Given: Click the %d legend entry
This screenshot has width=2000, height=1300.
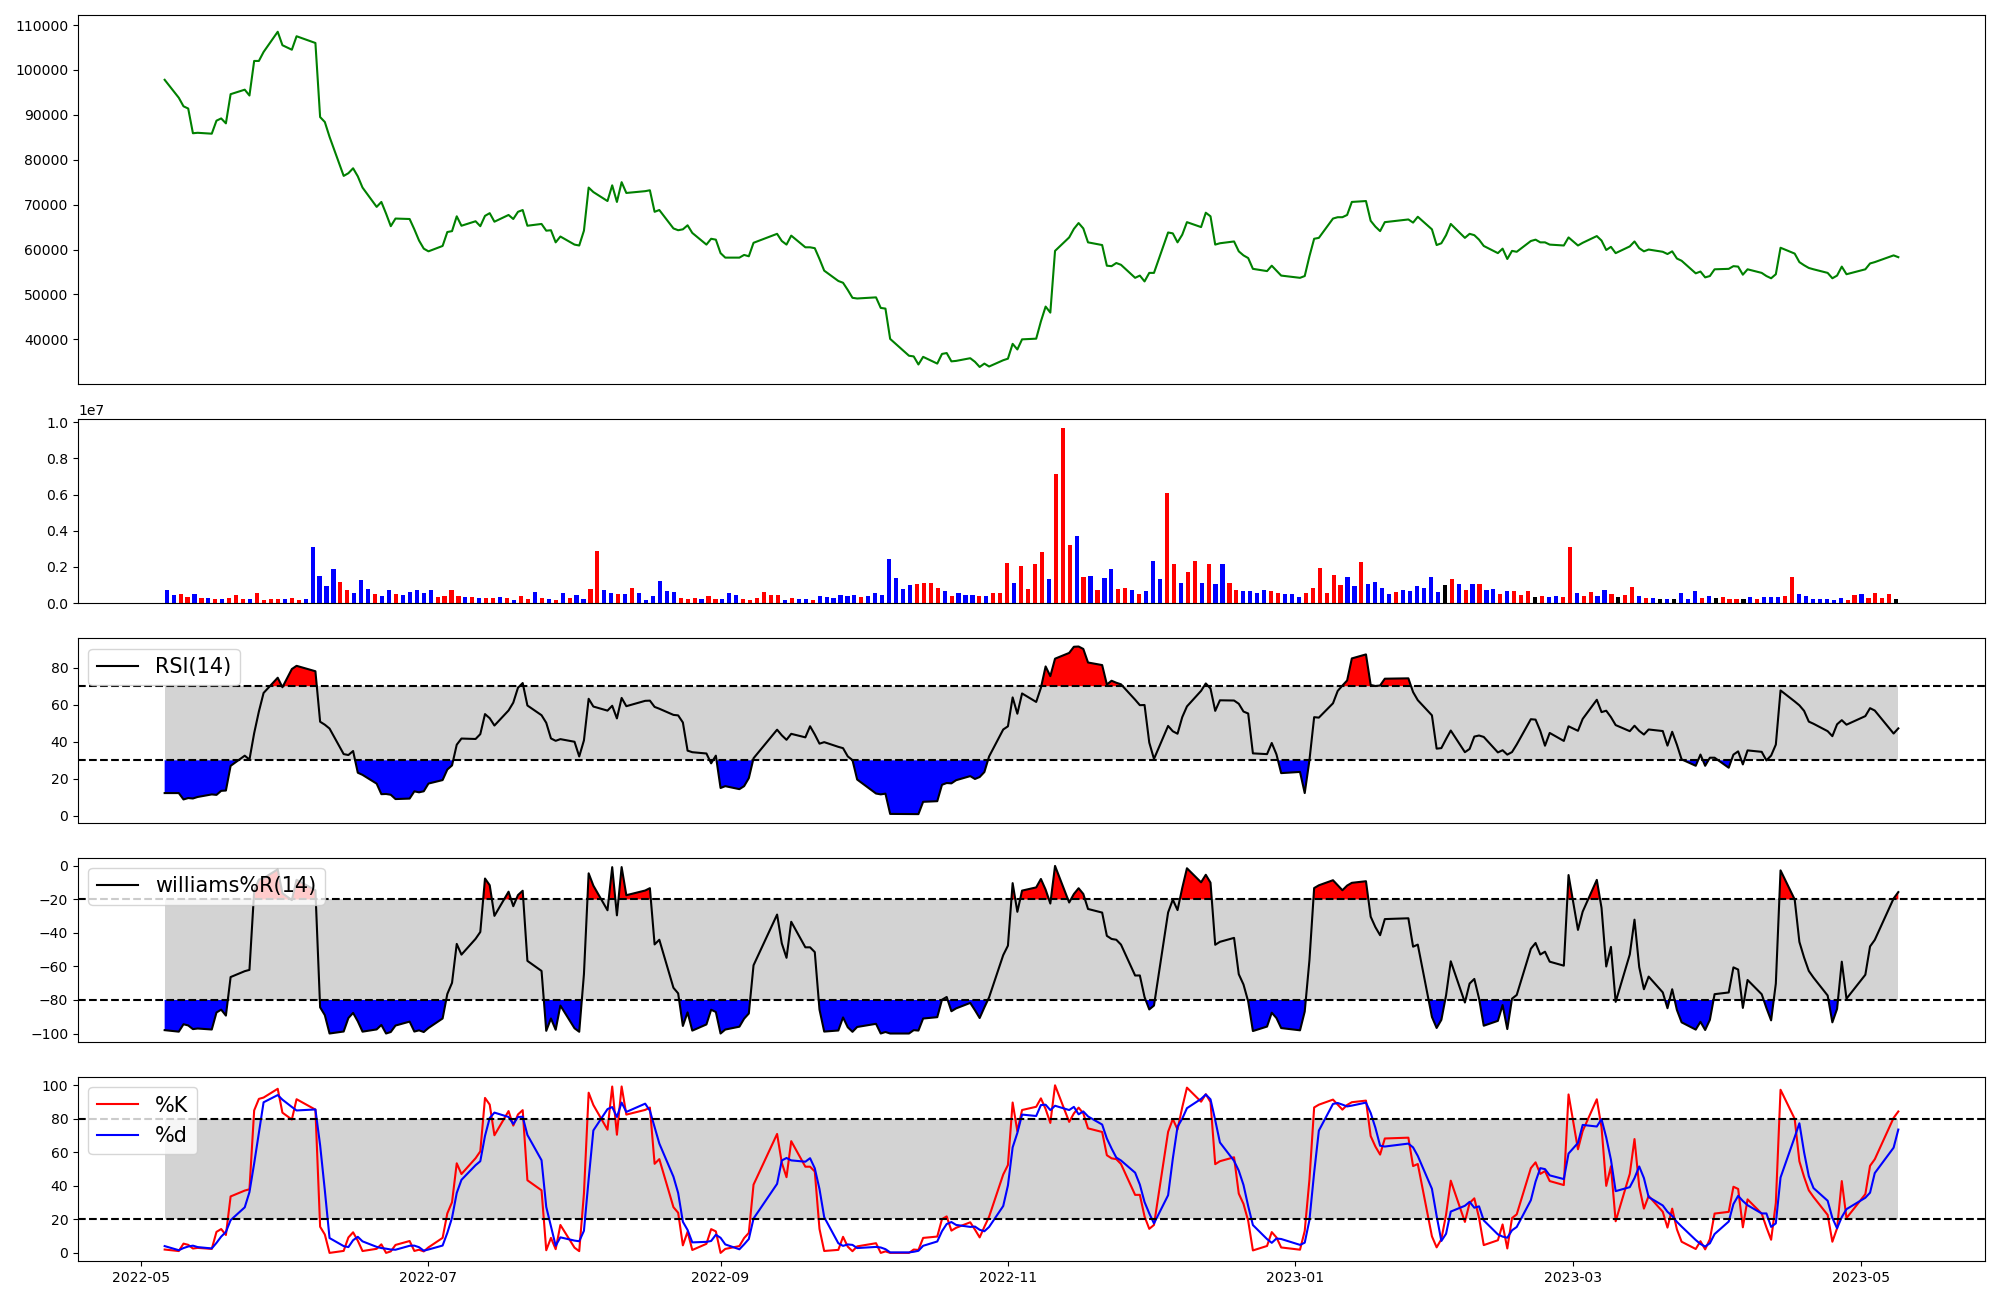Looking at the screenshot, I should click(x=171, y=1135).
